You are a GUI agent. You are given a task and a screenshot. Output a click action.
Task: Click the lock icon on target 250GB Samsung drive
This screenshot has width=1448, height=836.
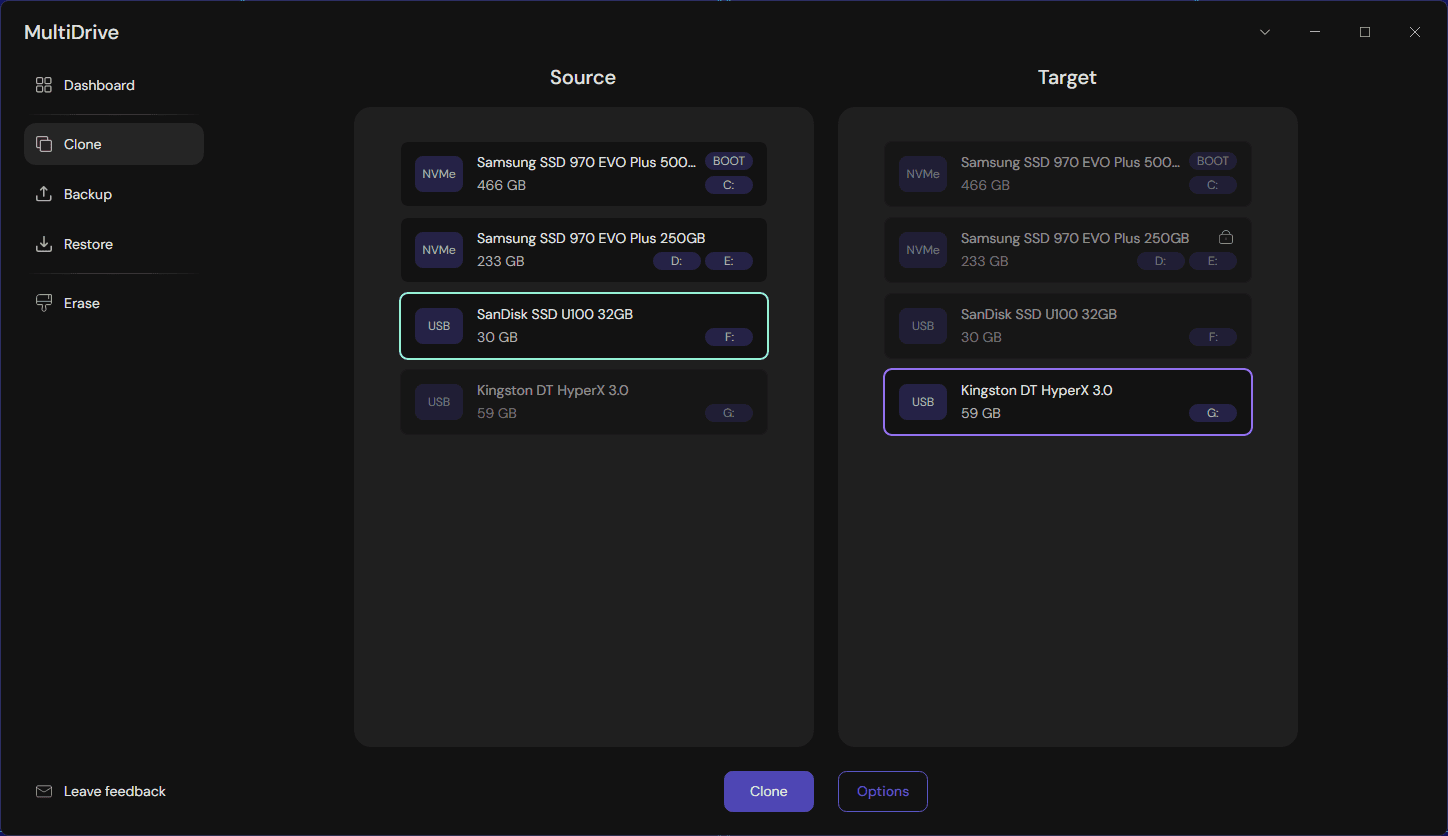tap(1226, 237)
